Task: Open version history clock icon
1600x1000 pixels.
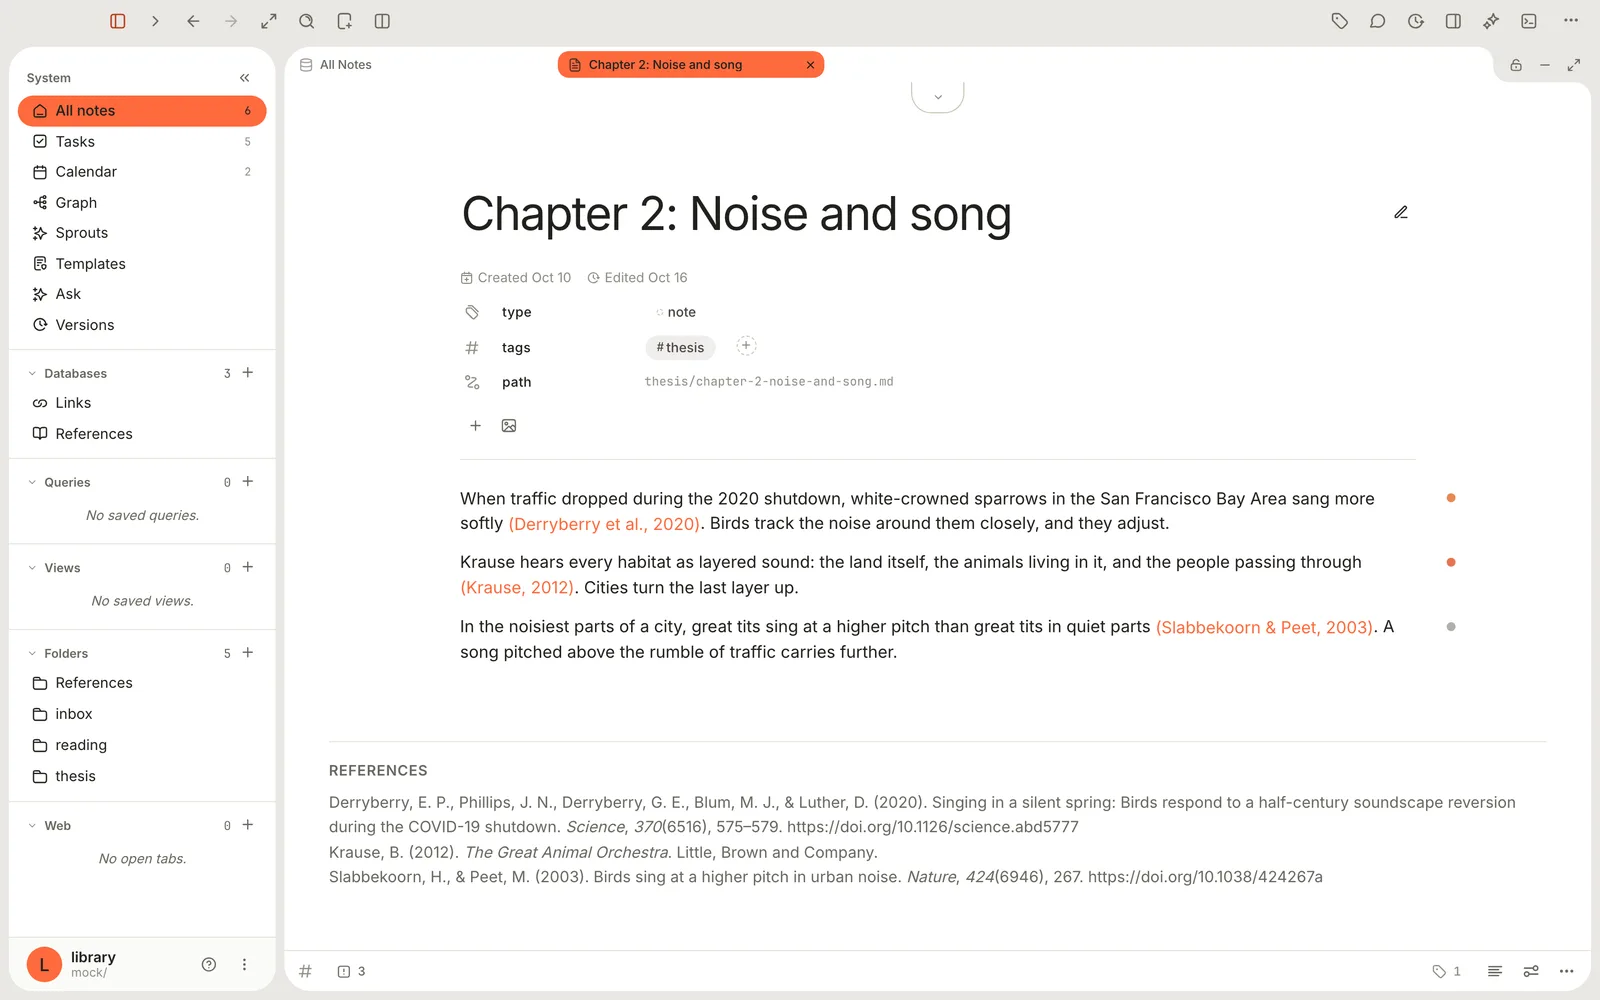Action: pos(1416,21)
